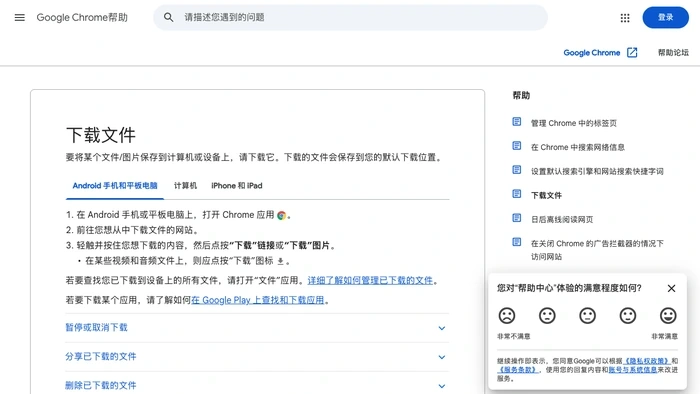700x394 pixels.
Task: Click the 非常不满意 label
Action: pos(513,336)
